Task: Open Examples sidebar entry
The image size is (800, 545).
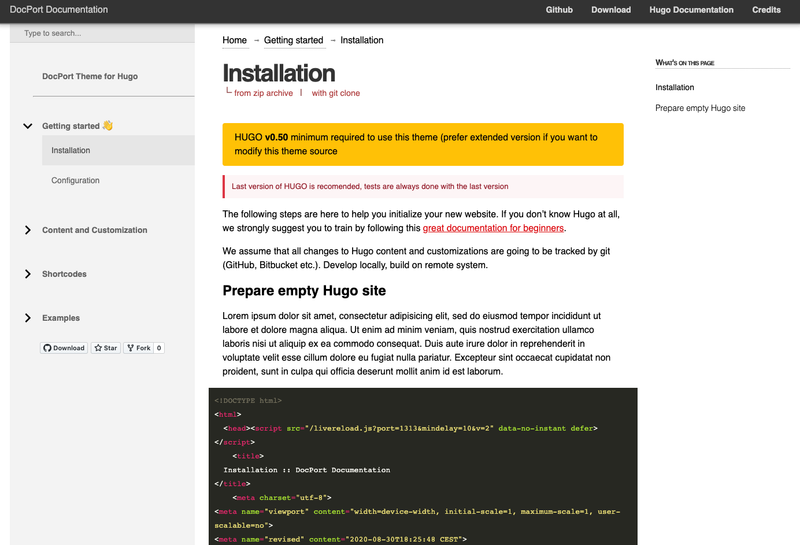Action: click(x=61, y=318)
